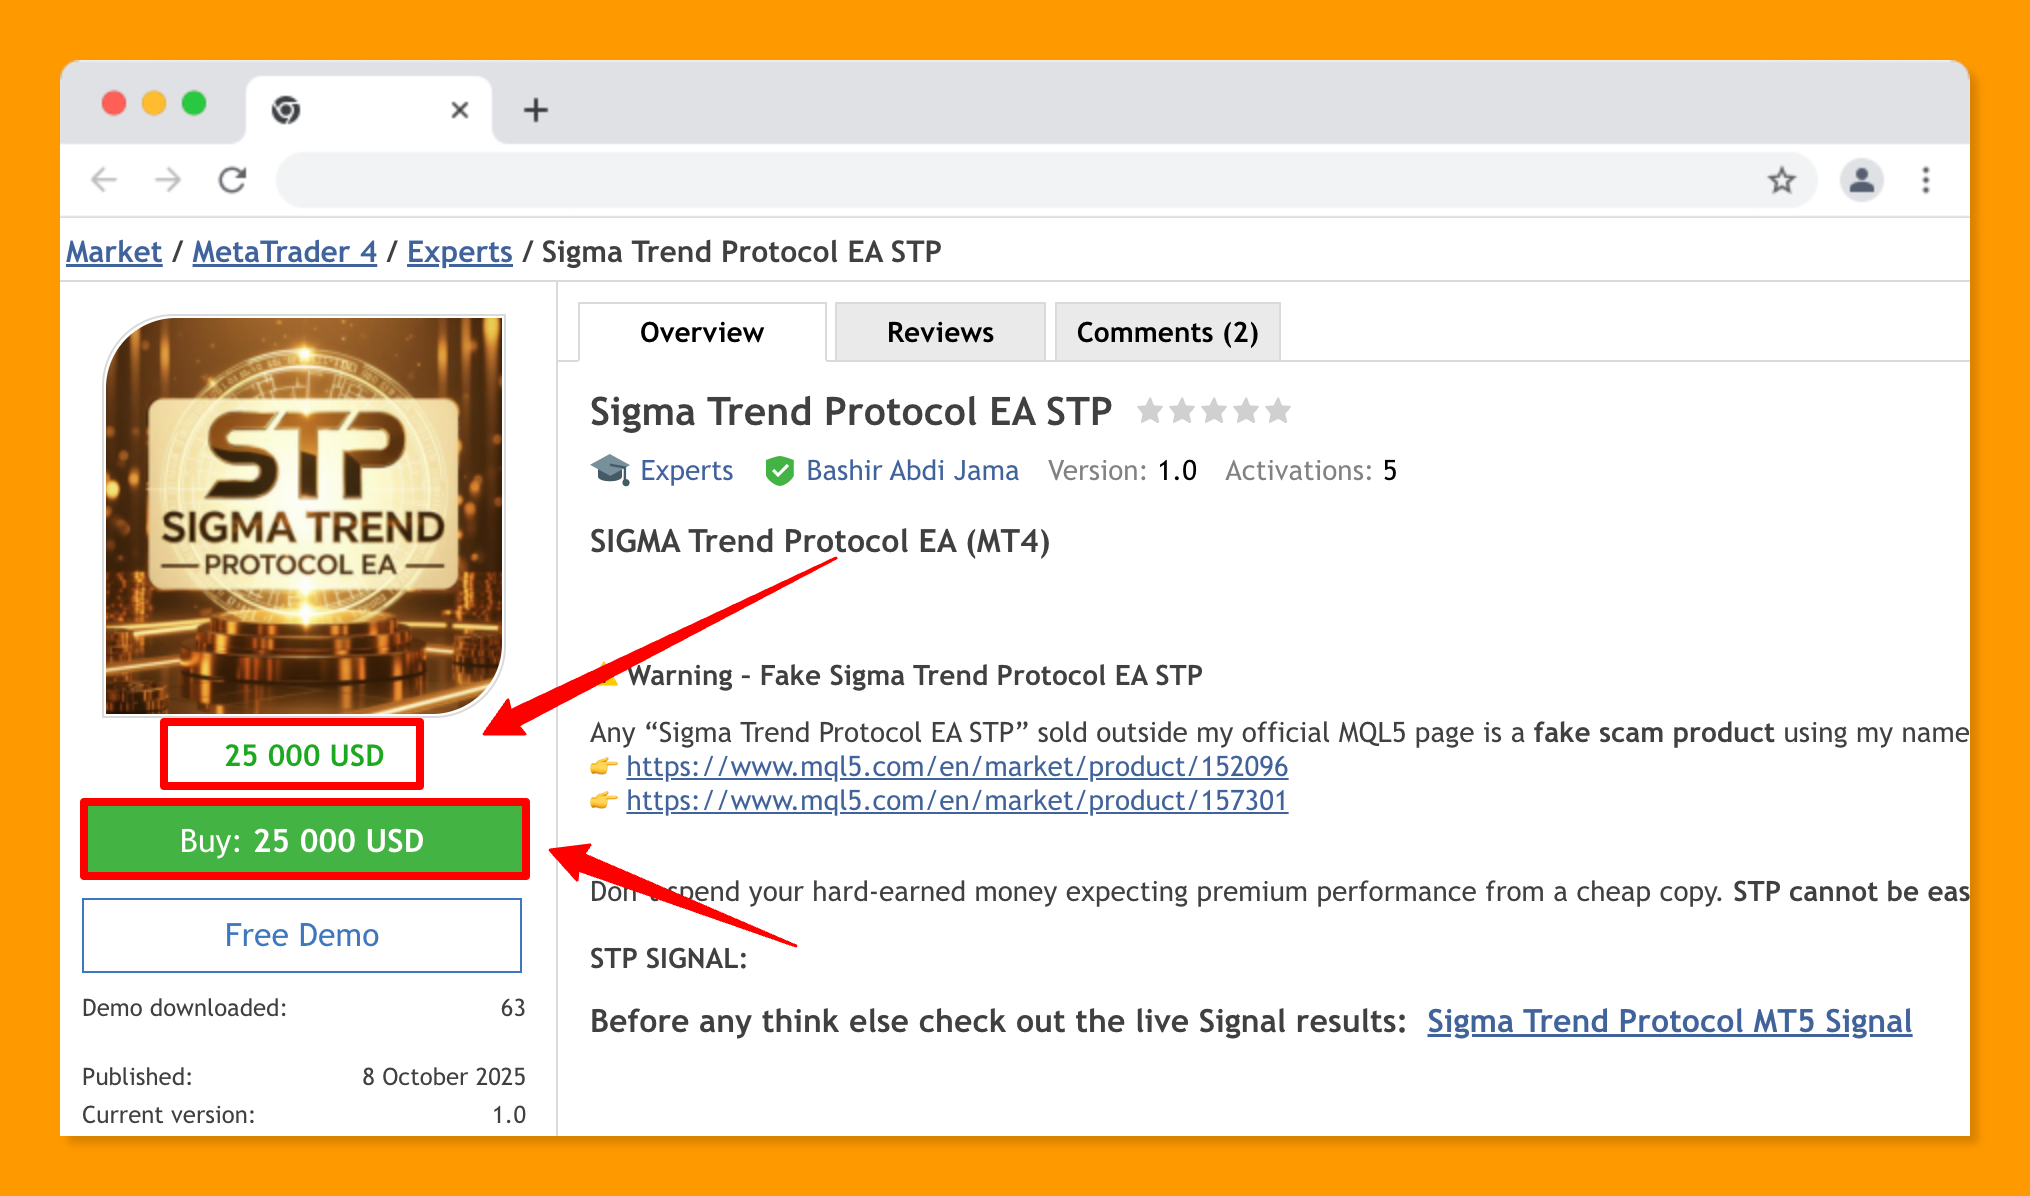This screenshot has width=2030, height=1196.
Task: Open the three-dot browser menu
Action: pos(1925,180)
